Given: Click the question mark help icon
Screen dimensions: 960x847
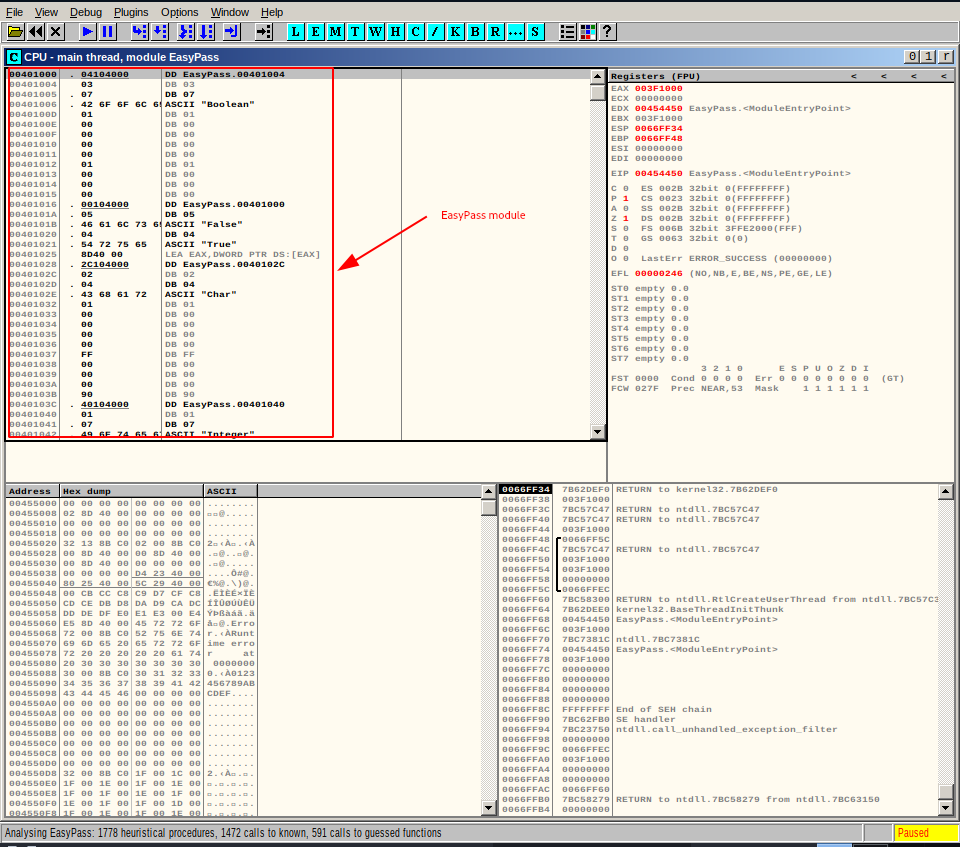Looking at the screenshot, I should click(606, 32).
